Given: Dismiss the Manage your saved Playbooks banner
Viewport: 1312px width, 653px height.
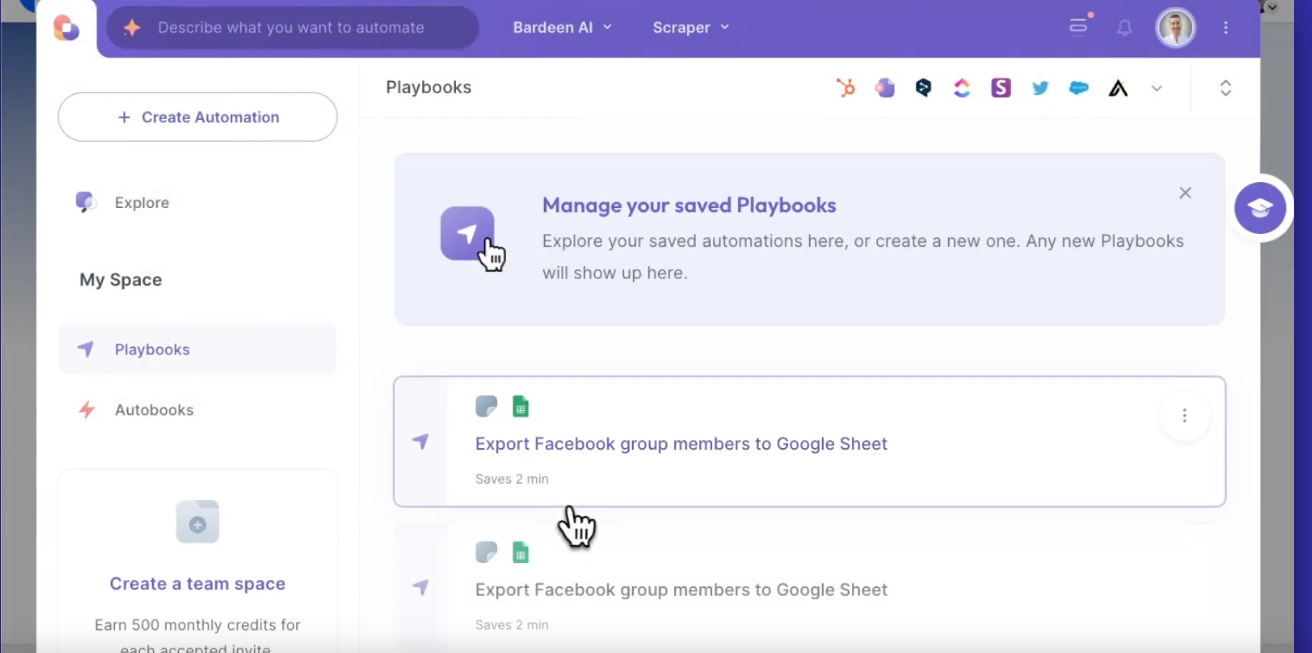Looking at the screenshot, I should (x=1185, y=193).
